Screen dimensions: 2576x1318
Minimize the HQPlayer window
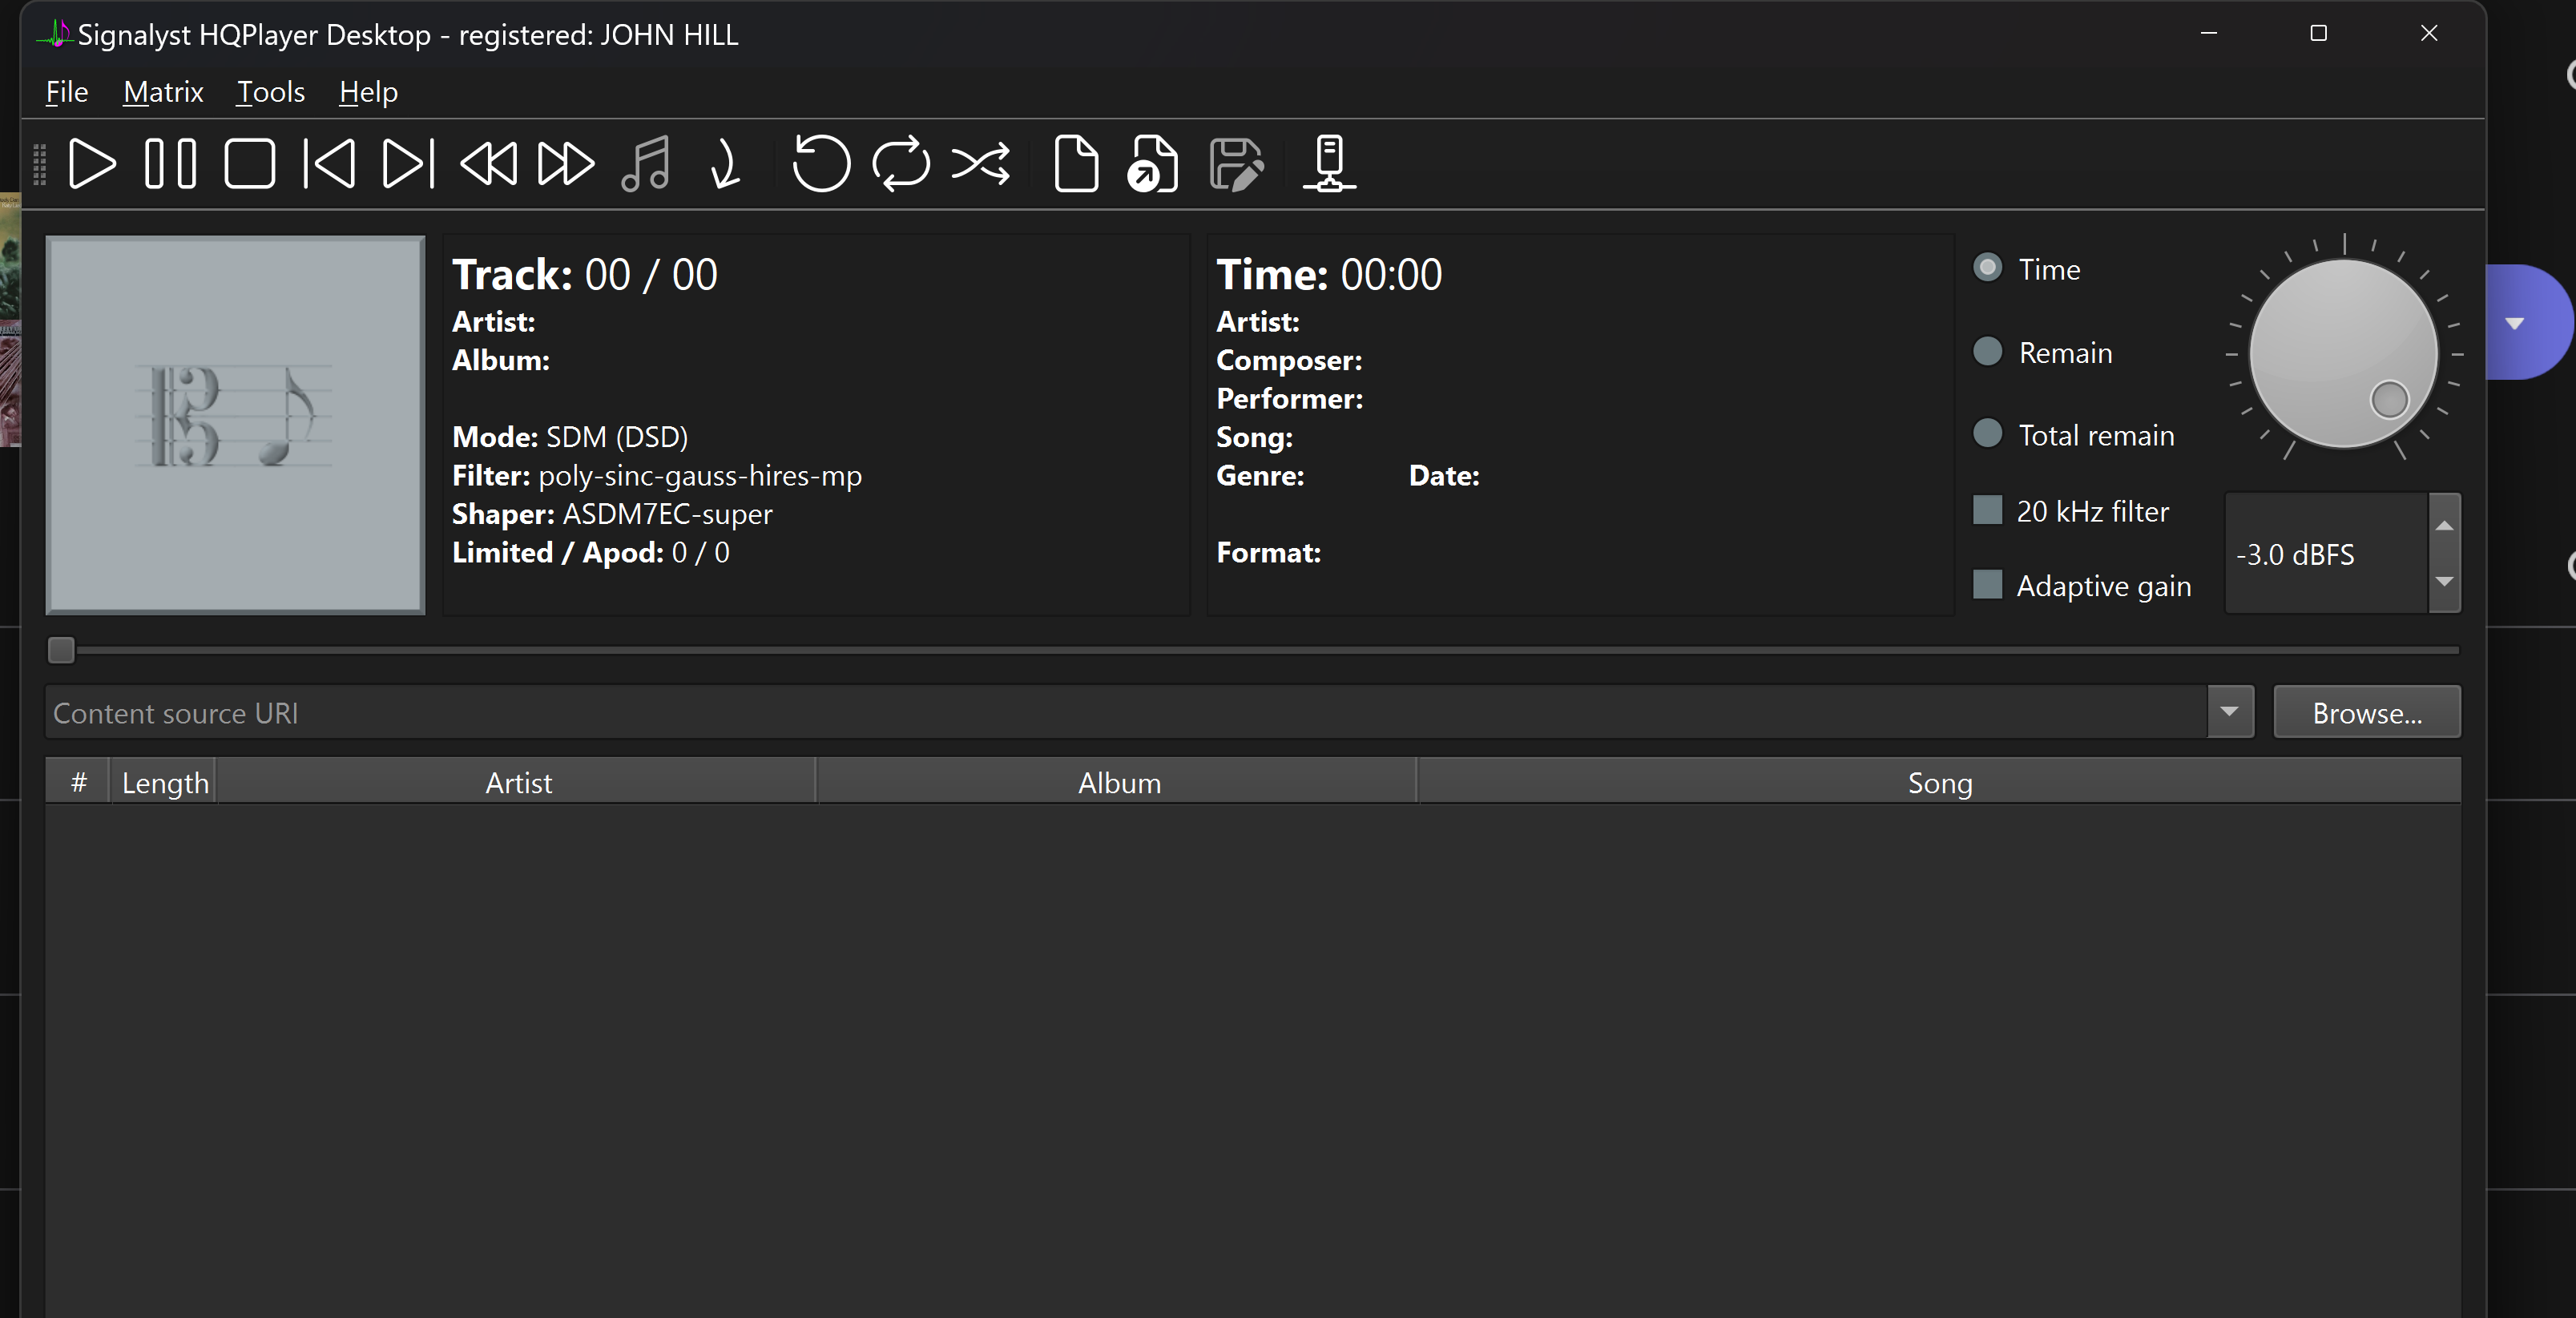[x=2208, y=33]
